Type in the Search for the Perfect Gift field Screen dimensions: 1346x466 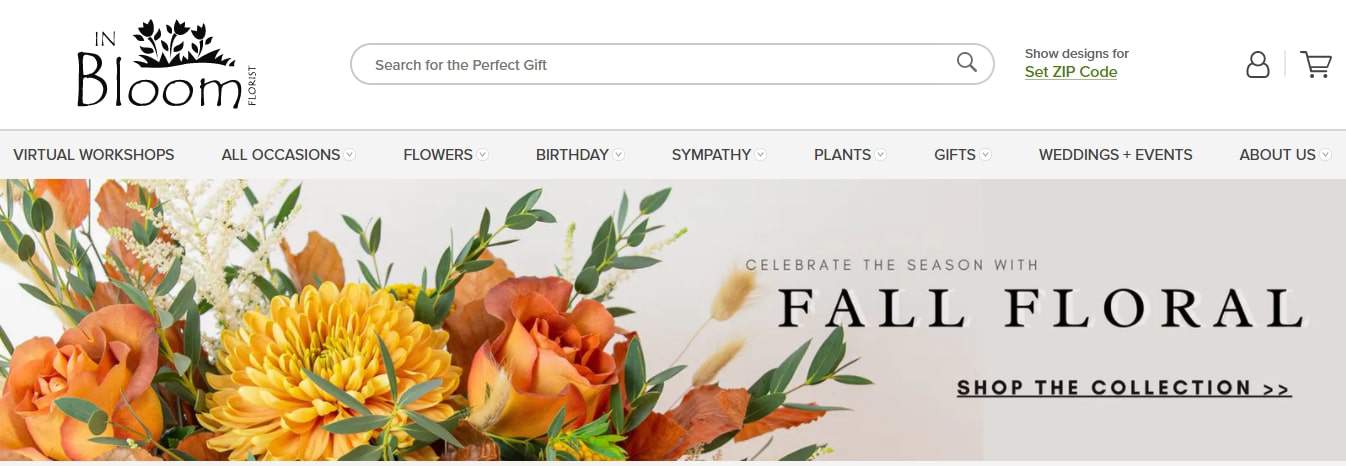[650, 64]
